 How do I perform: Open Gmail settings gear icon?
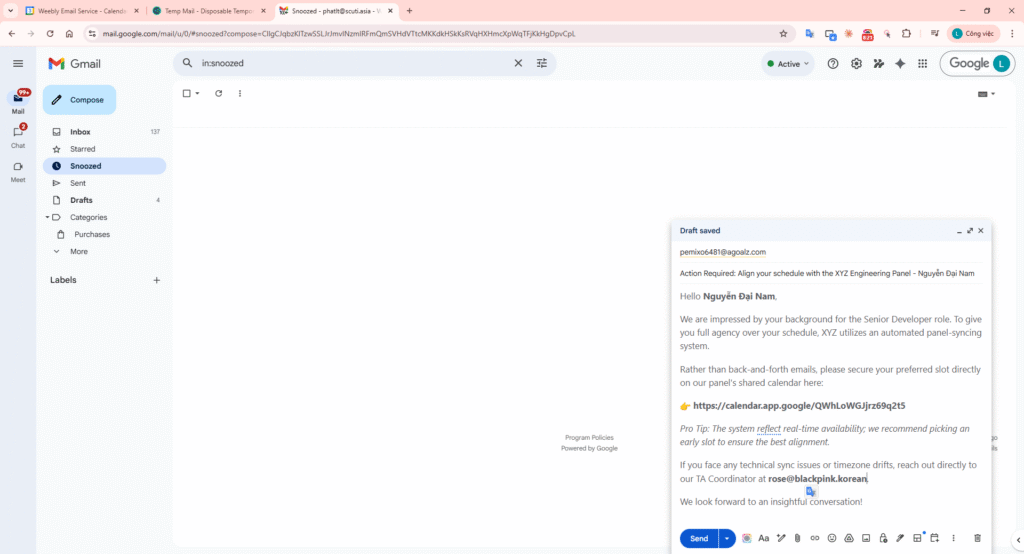point(856,63)
